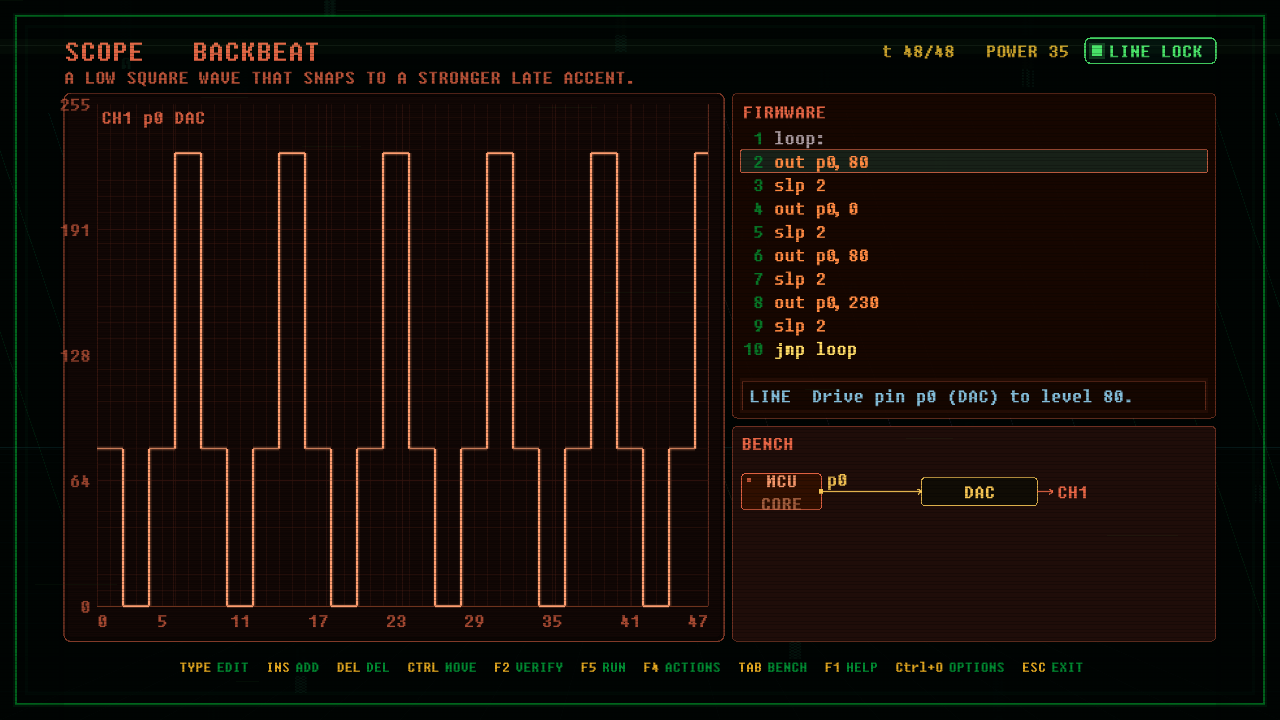Click the SCOPE title

click(x=104, y=52)
